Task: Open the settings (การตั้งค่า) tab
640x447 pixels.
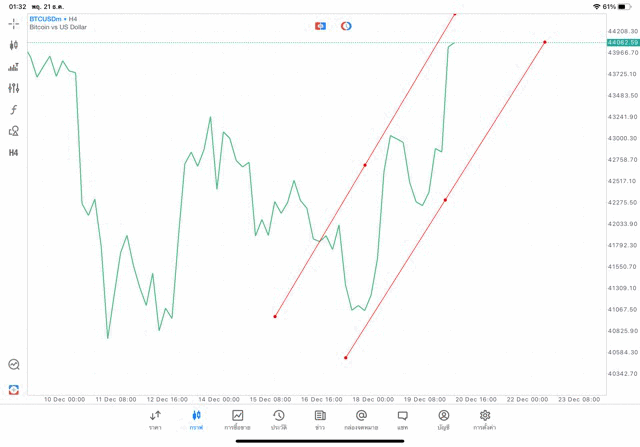Action: tap(485, 419)
